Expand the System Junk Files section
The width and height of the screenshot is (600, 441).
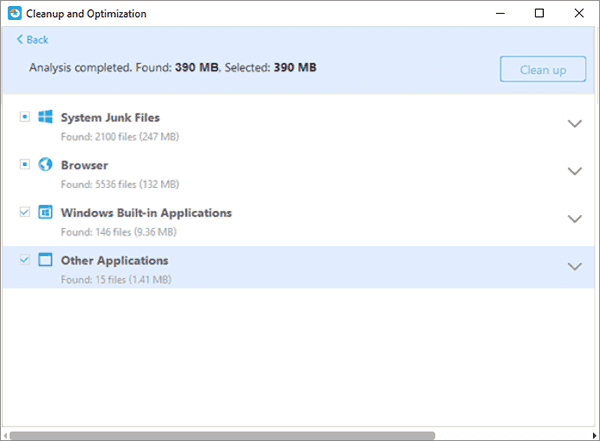(x=574, y=123)
